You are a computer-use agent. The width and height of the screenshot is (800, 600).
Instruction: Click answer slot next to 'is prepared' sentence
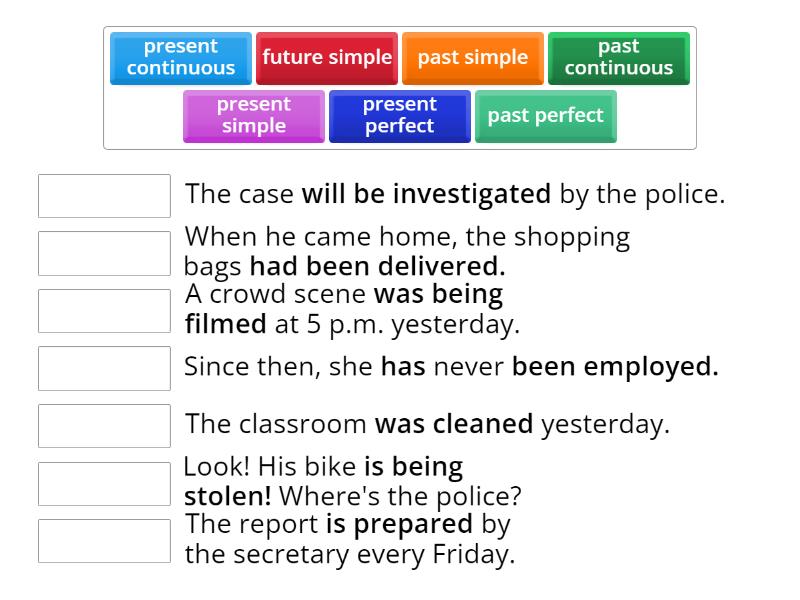click(105, 540)
